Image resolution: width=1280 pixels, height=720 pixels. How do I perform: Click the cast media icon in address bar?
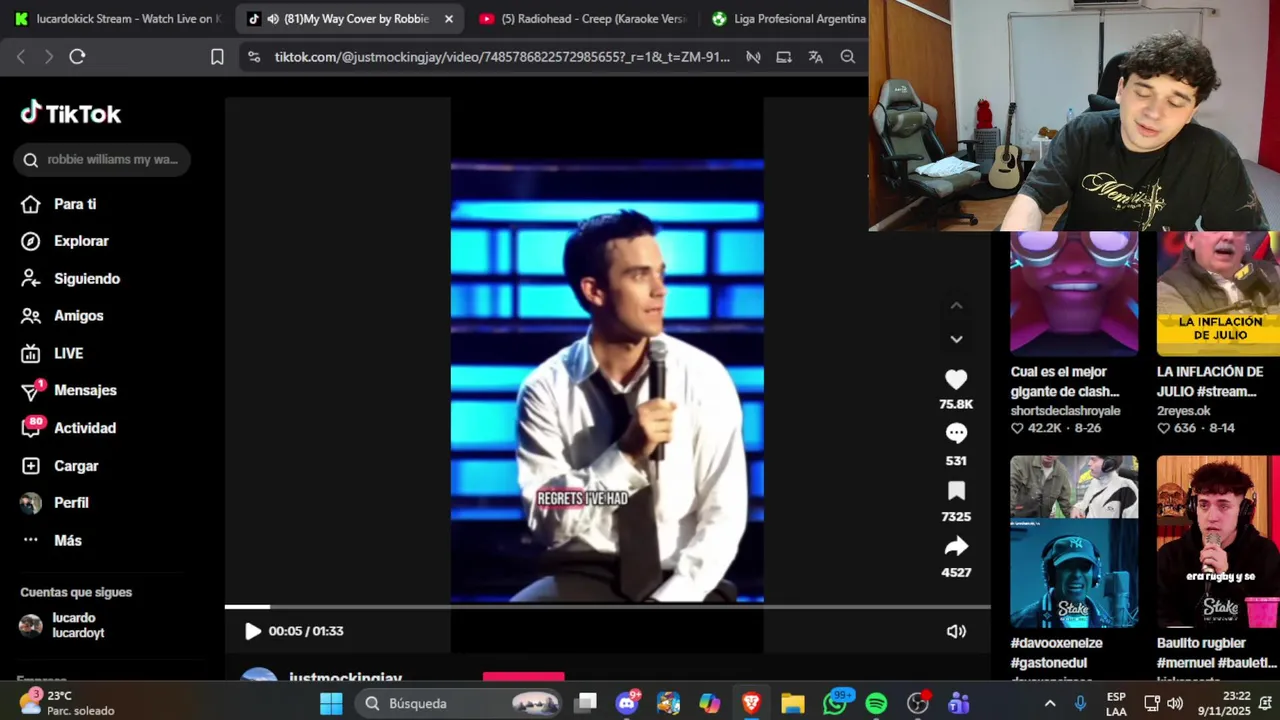(x=783, y=57)
